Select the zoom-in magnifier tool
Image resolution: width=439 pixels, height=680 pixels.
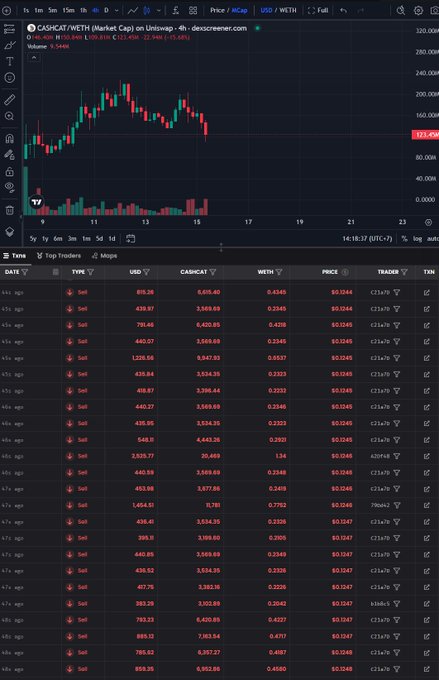click(x=9, y=116)
